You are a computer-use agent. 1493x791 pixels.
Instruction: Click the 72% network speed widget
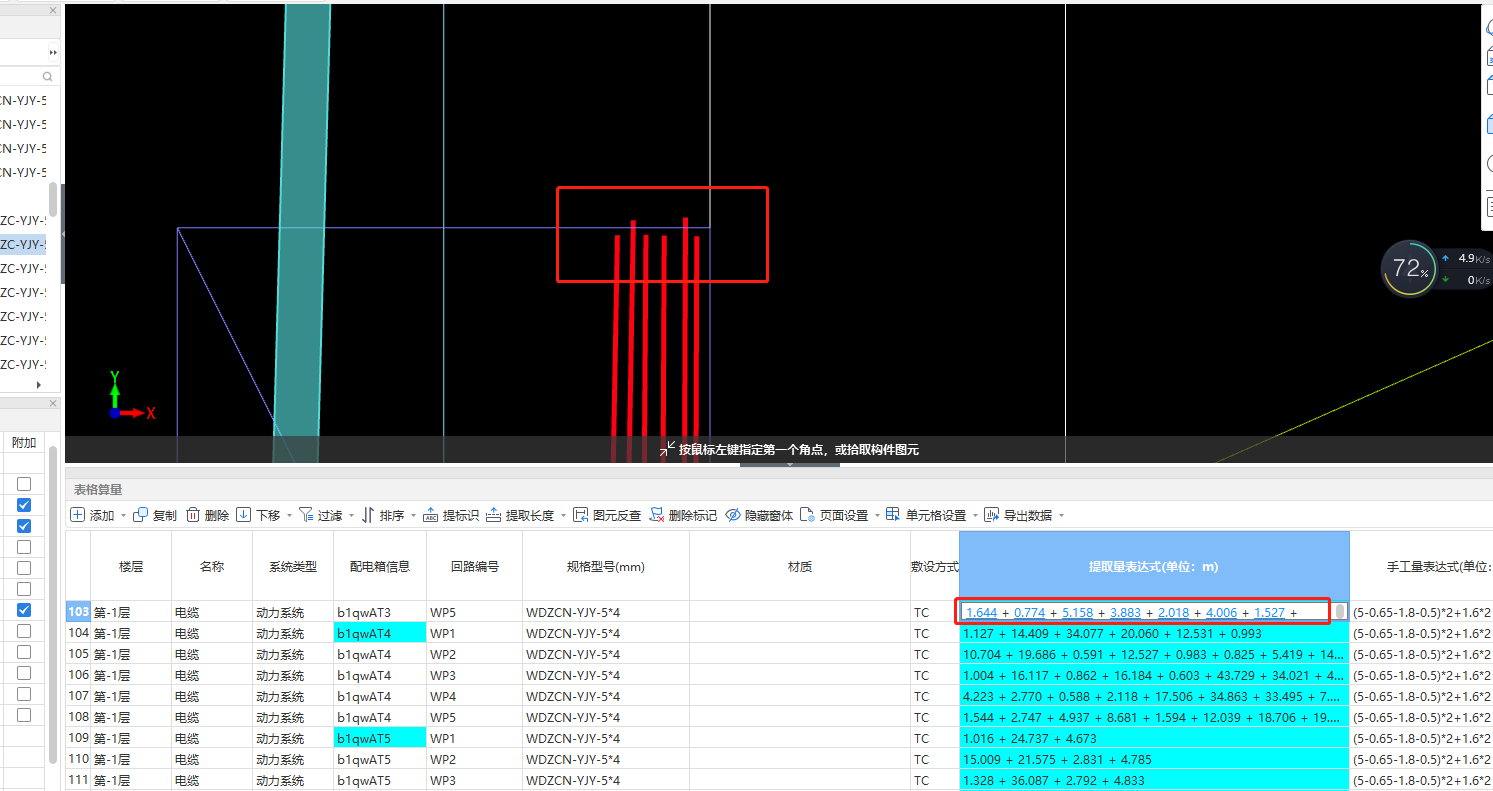tap(1407, 268)
